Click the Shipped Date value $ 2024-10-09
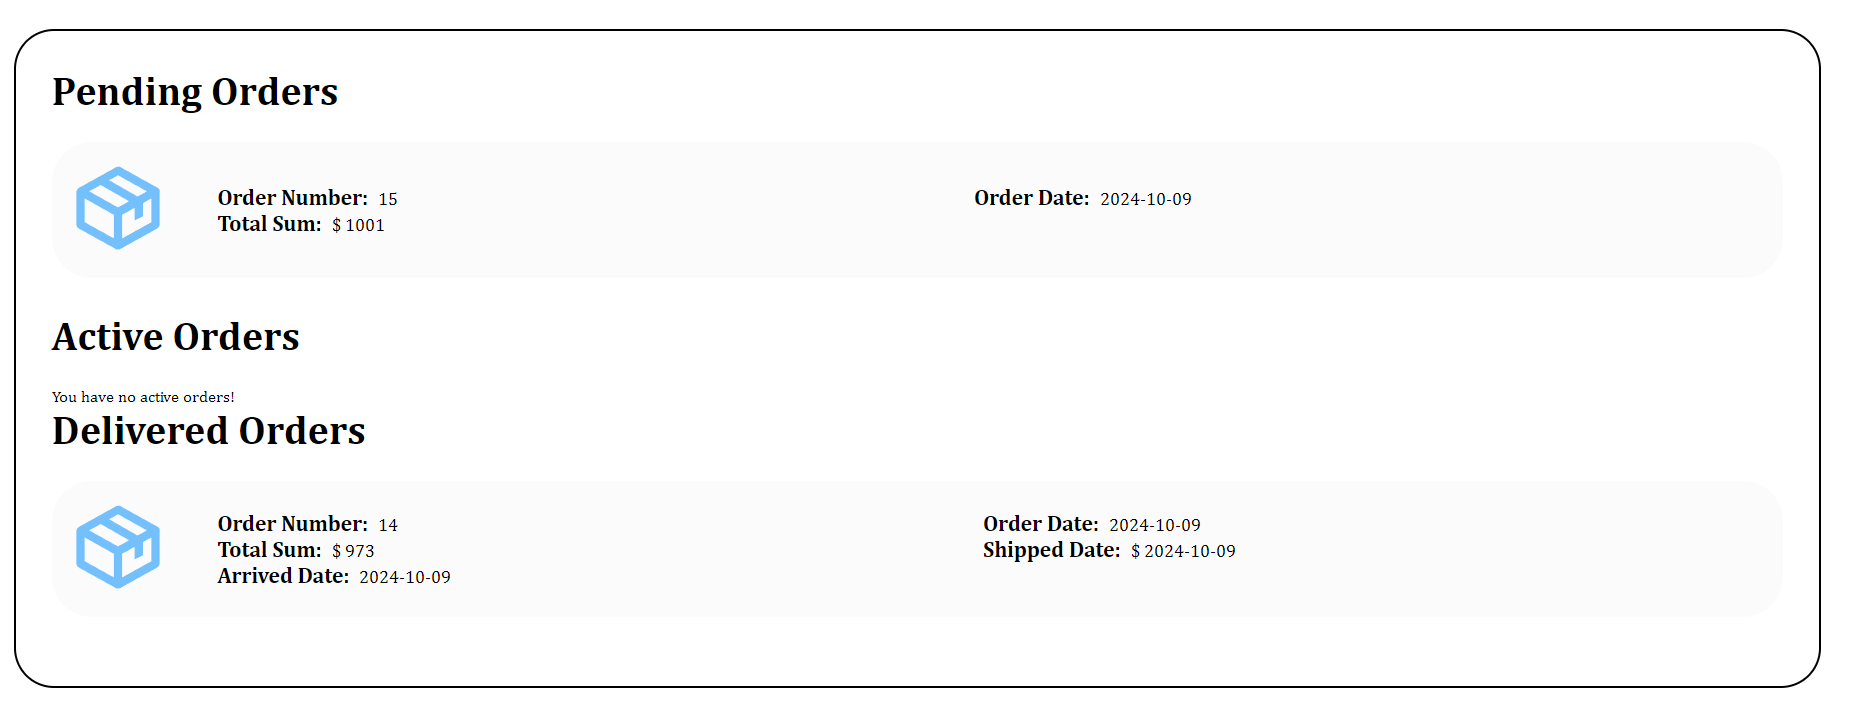The height and width of the screenshot is (723, 1849). 1183,551
